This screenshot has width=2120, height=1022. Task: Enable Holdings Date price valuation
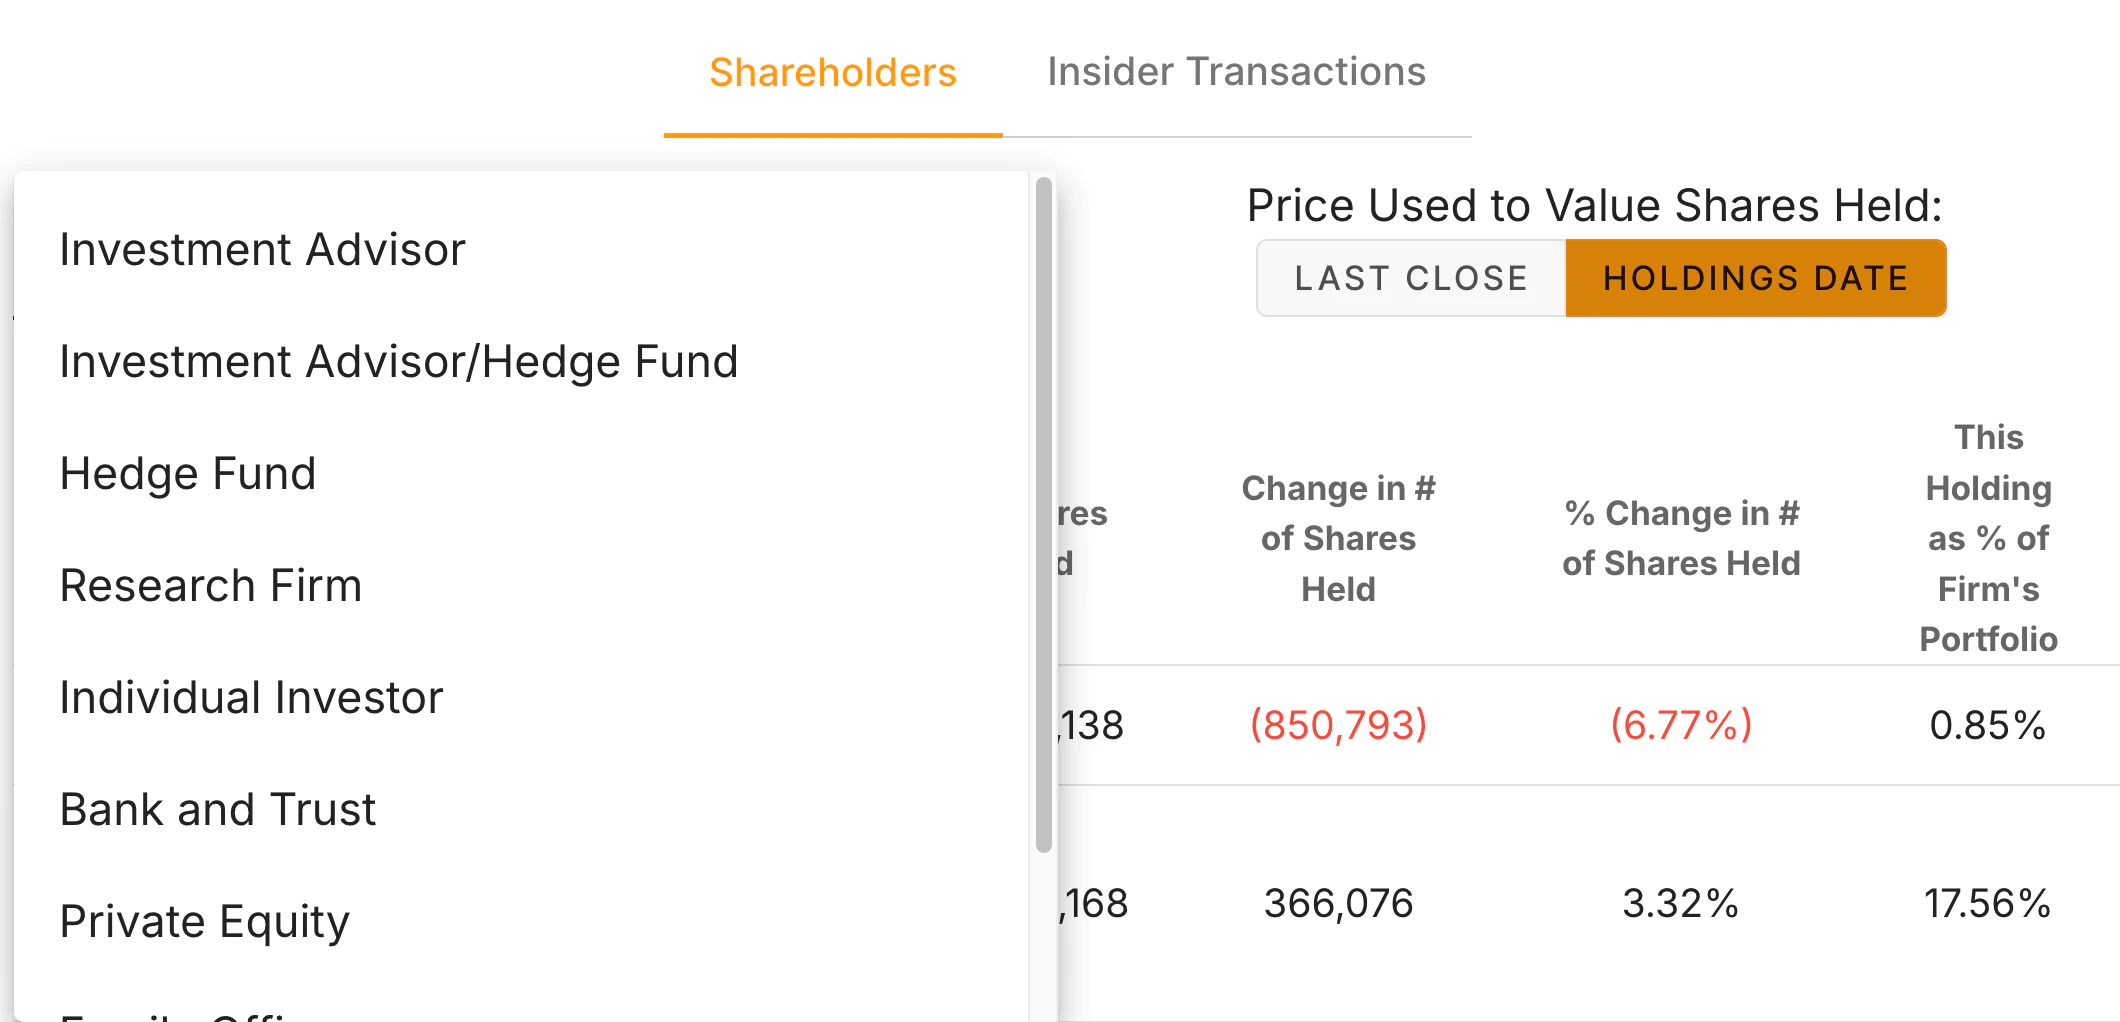click(1756, 278)
